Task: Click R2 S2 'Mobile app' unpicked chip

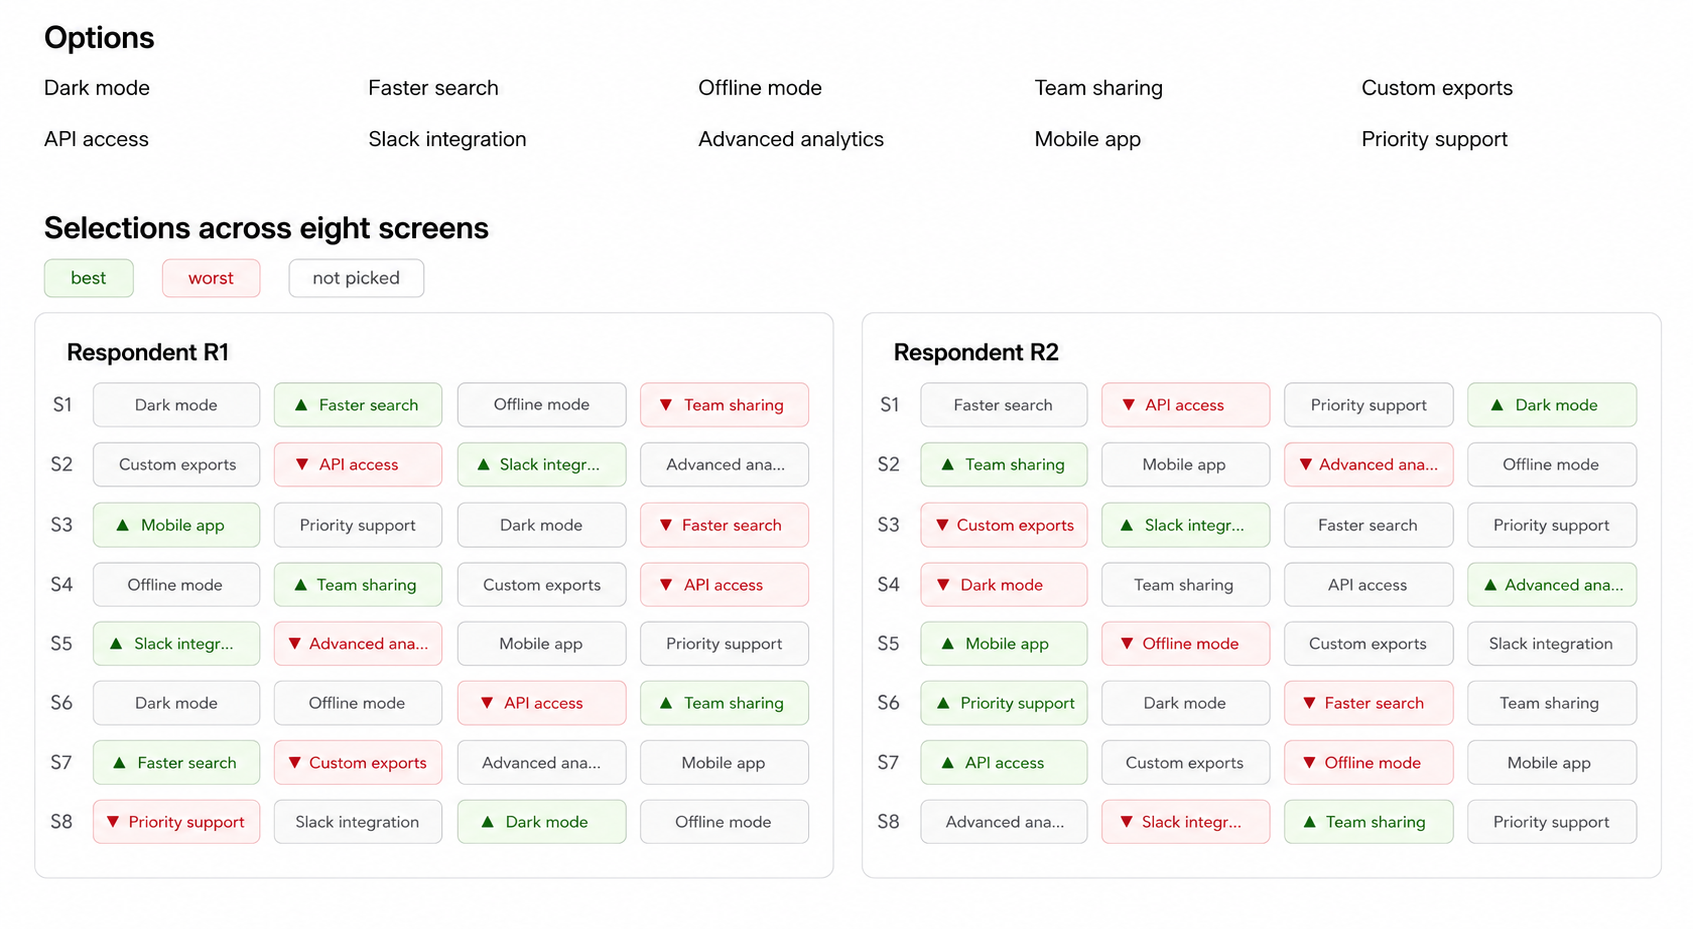Action: click(1186, 464)
